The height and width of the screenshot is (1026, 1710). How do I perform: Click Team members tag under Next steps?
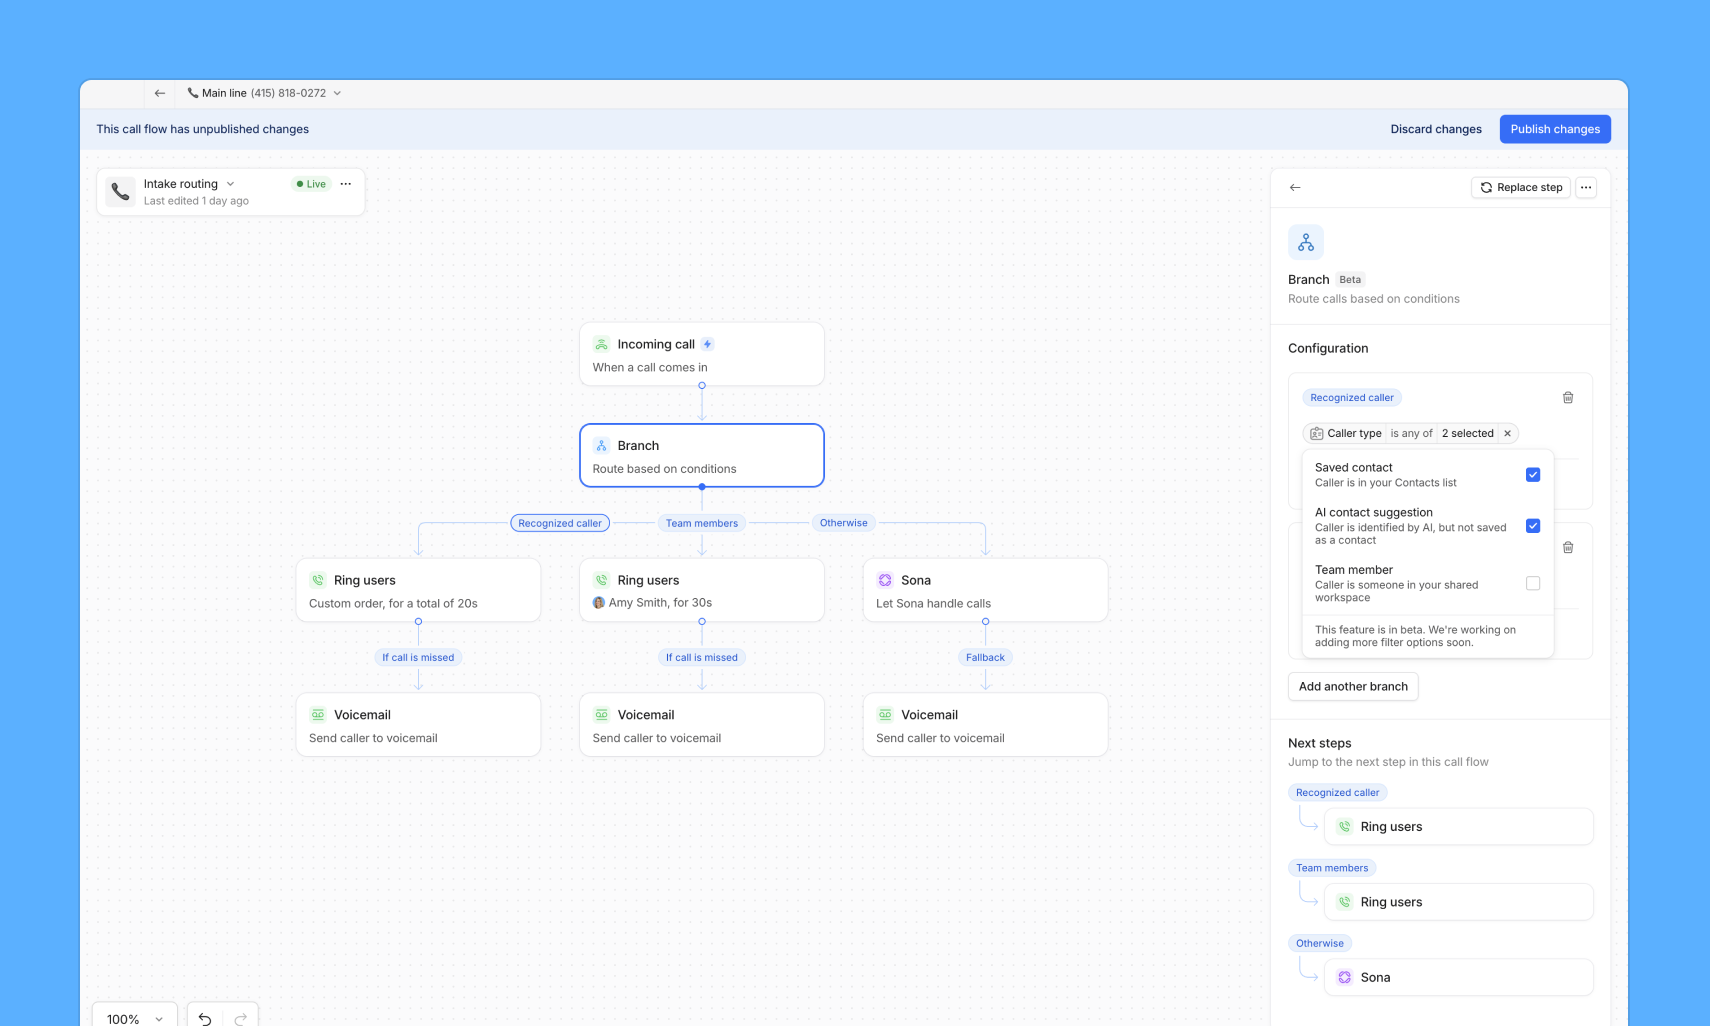(x=1332, y=868)
